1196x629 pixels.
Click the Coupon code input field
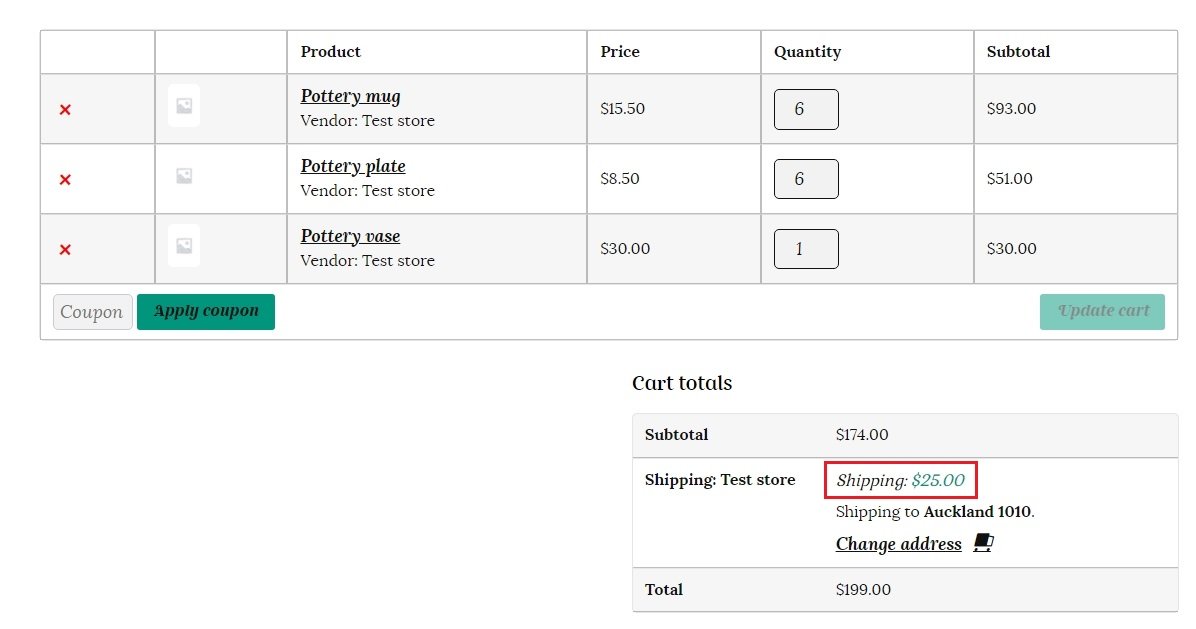(92, 312)
